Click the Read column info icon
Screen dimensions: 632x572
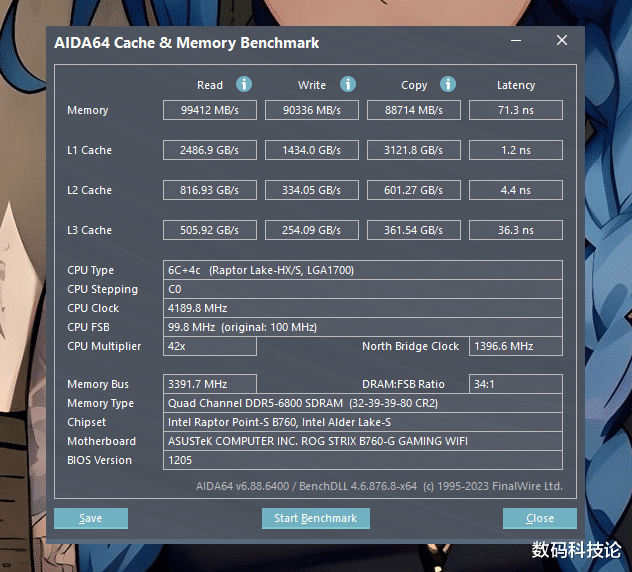pyautogui.click(x=244, y=85)
